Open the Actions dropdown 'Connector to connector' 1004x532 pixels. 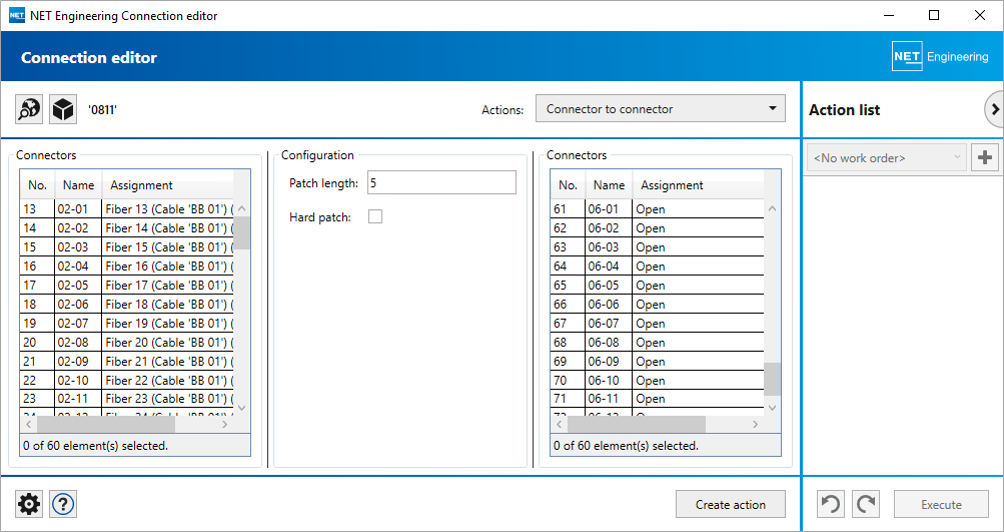click(660, 109)
